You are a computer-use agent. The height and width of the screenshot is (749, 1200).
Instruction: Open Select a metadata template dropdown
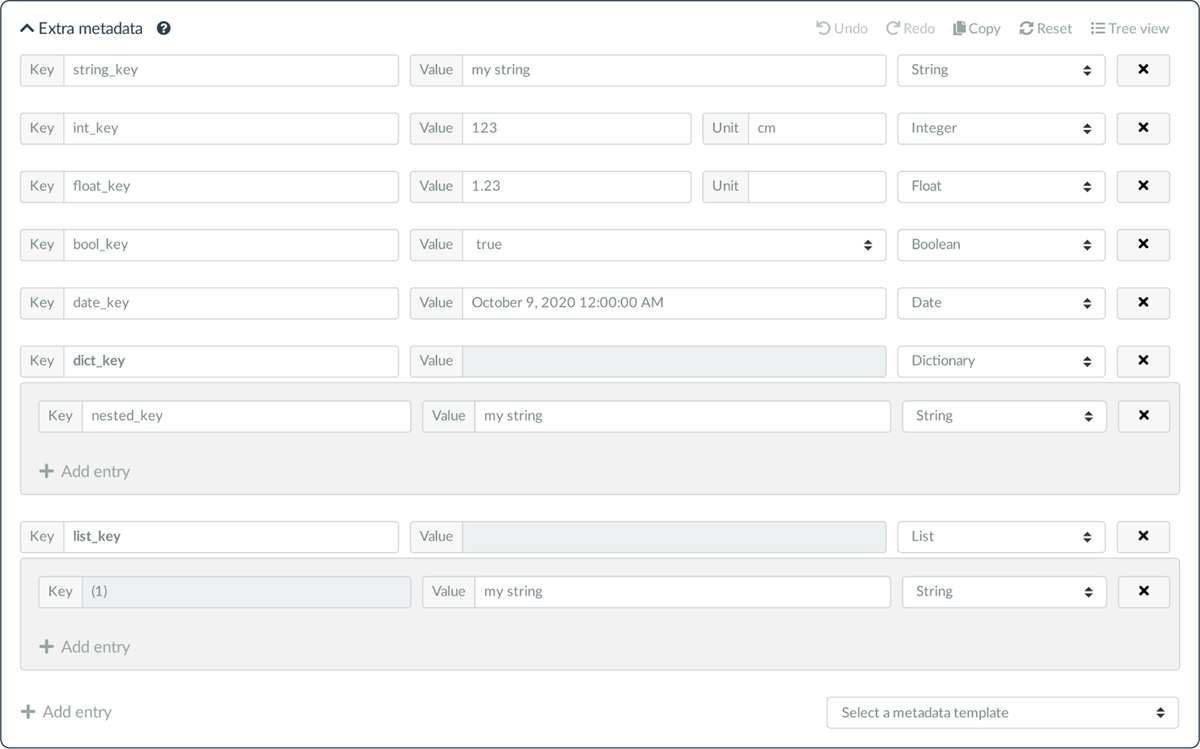(x=1003, y=713)
